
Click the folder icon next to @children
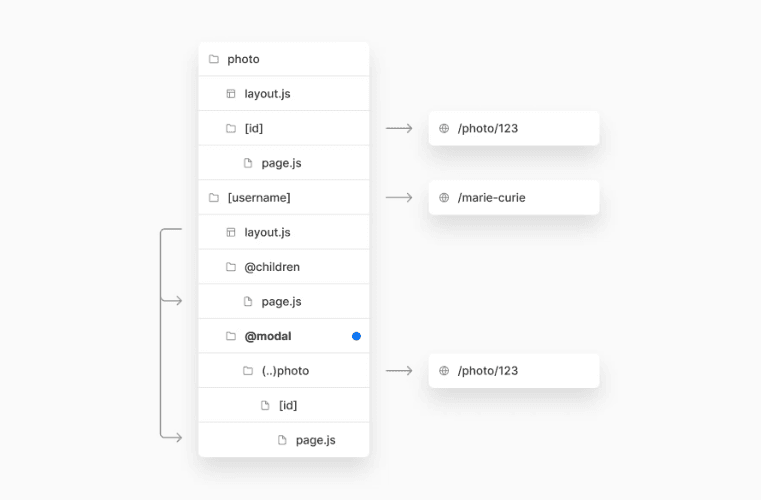231,267
